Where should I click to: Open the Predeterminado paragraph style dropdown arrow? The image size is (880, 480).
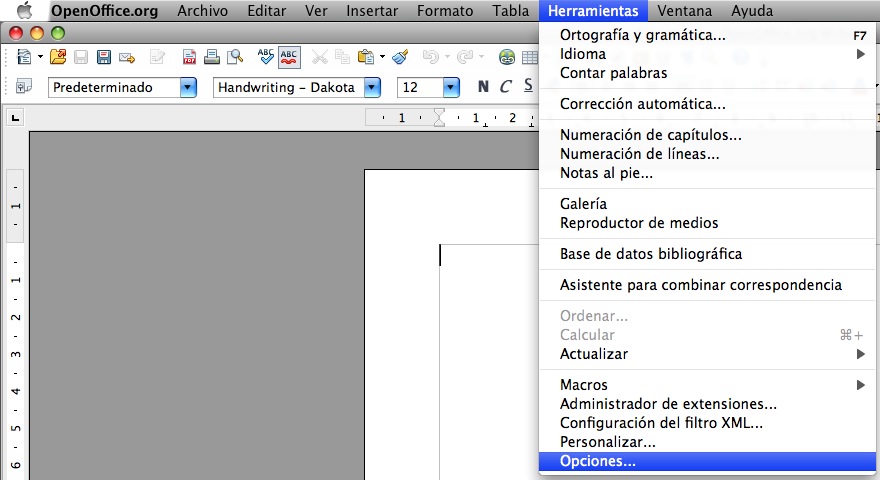tap(188, 88)
